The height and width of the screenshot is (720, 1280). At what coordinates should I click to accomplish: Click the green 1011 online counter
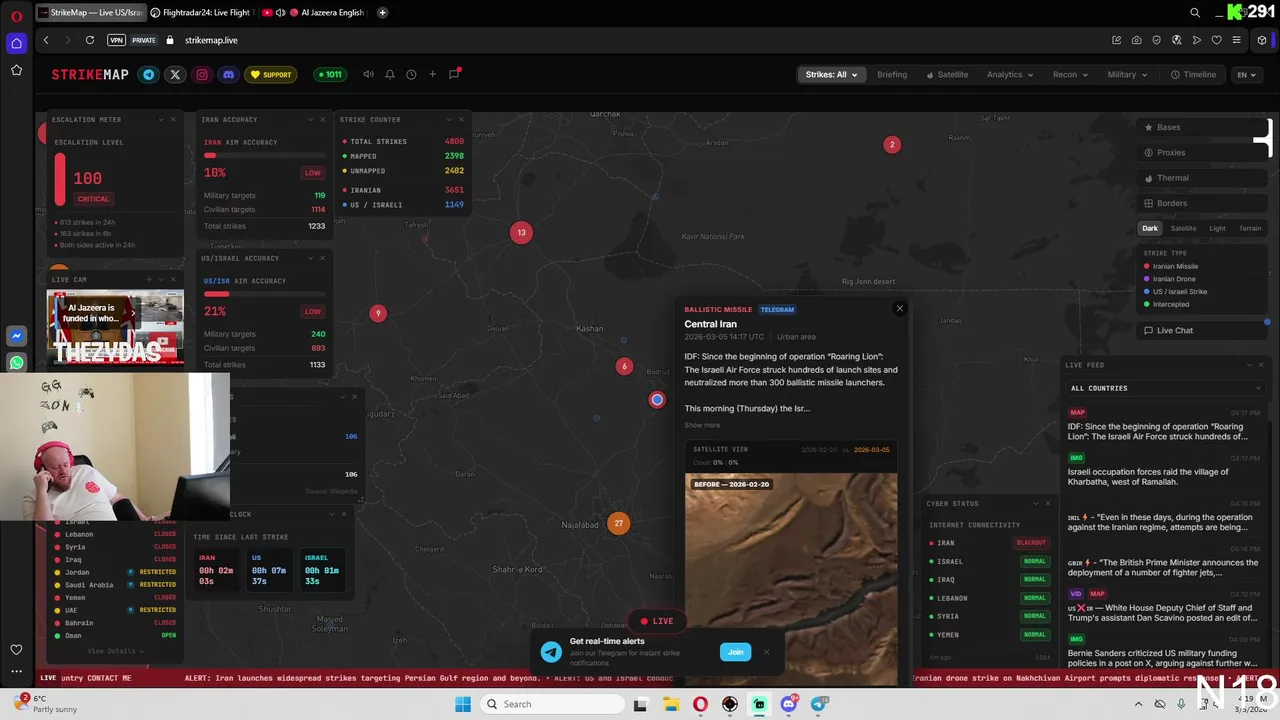(x=329, y=74)
